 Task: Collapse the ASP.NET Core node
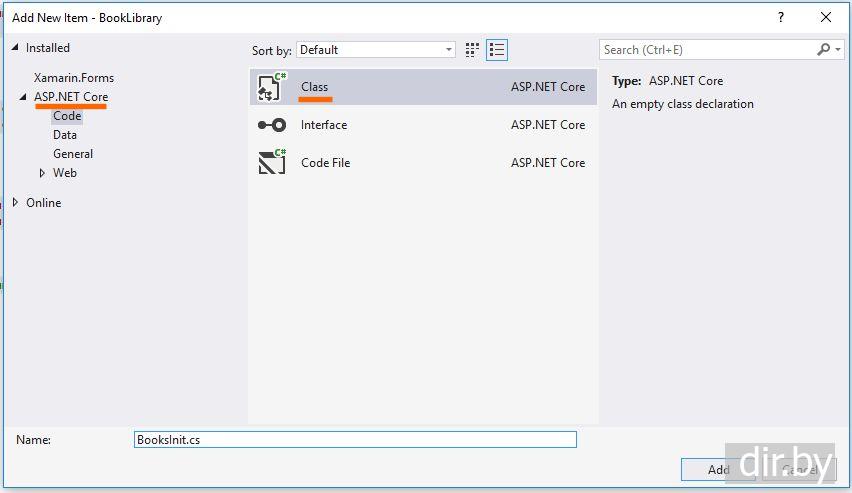point(23,97)
